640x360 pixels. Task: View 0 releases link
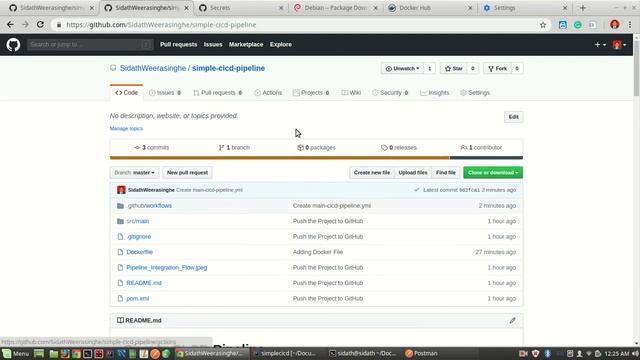point(399,148)
